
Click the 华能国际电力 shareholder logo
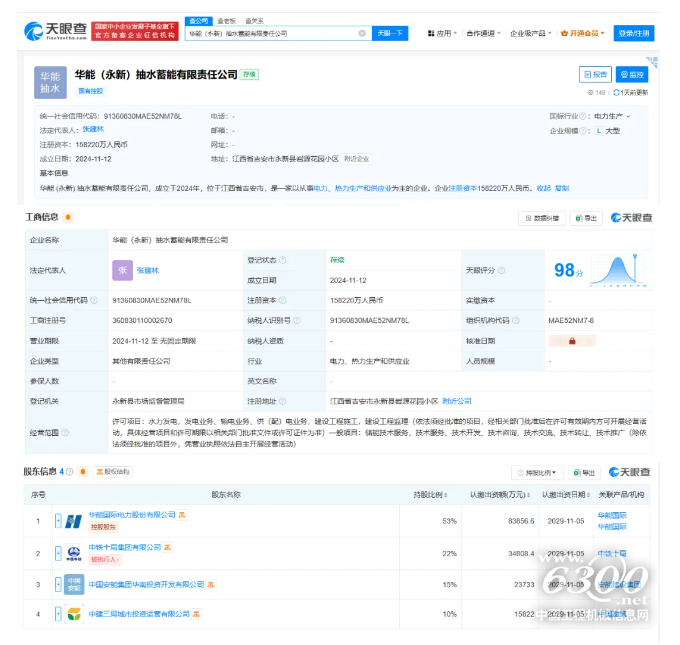(x=74, y=520)
